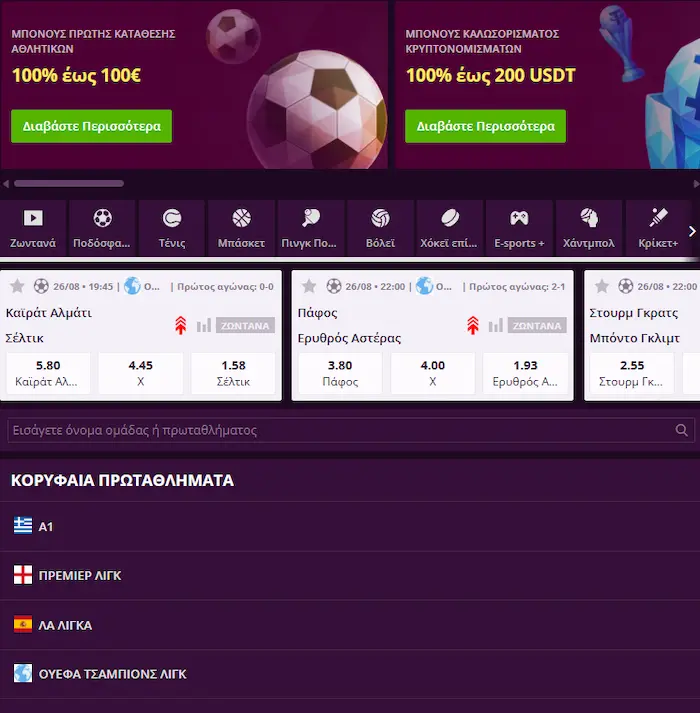Star the Στουρμ Γκρατς match
Screen dimensions: 700x713
point(601,286)
